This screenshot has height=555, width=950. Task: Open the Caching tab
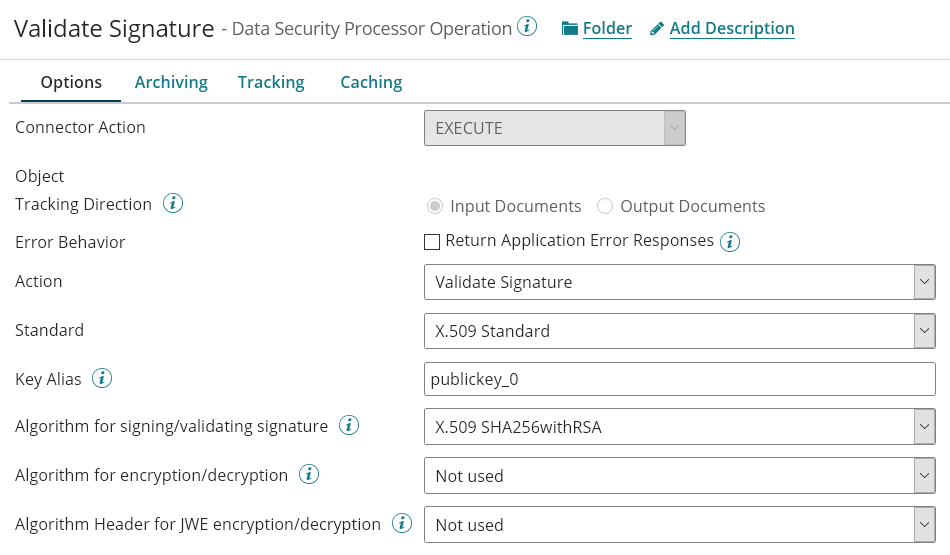[x=371, y=82]
